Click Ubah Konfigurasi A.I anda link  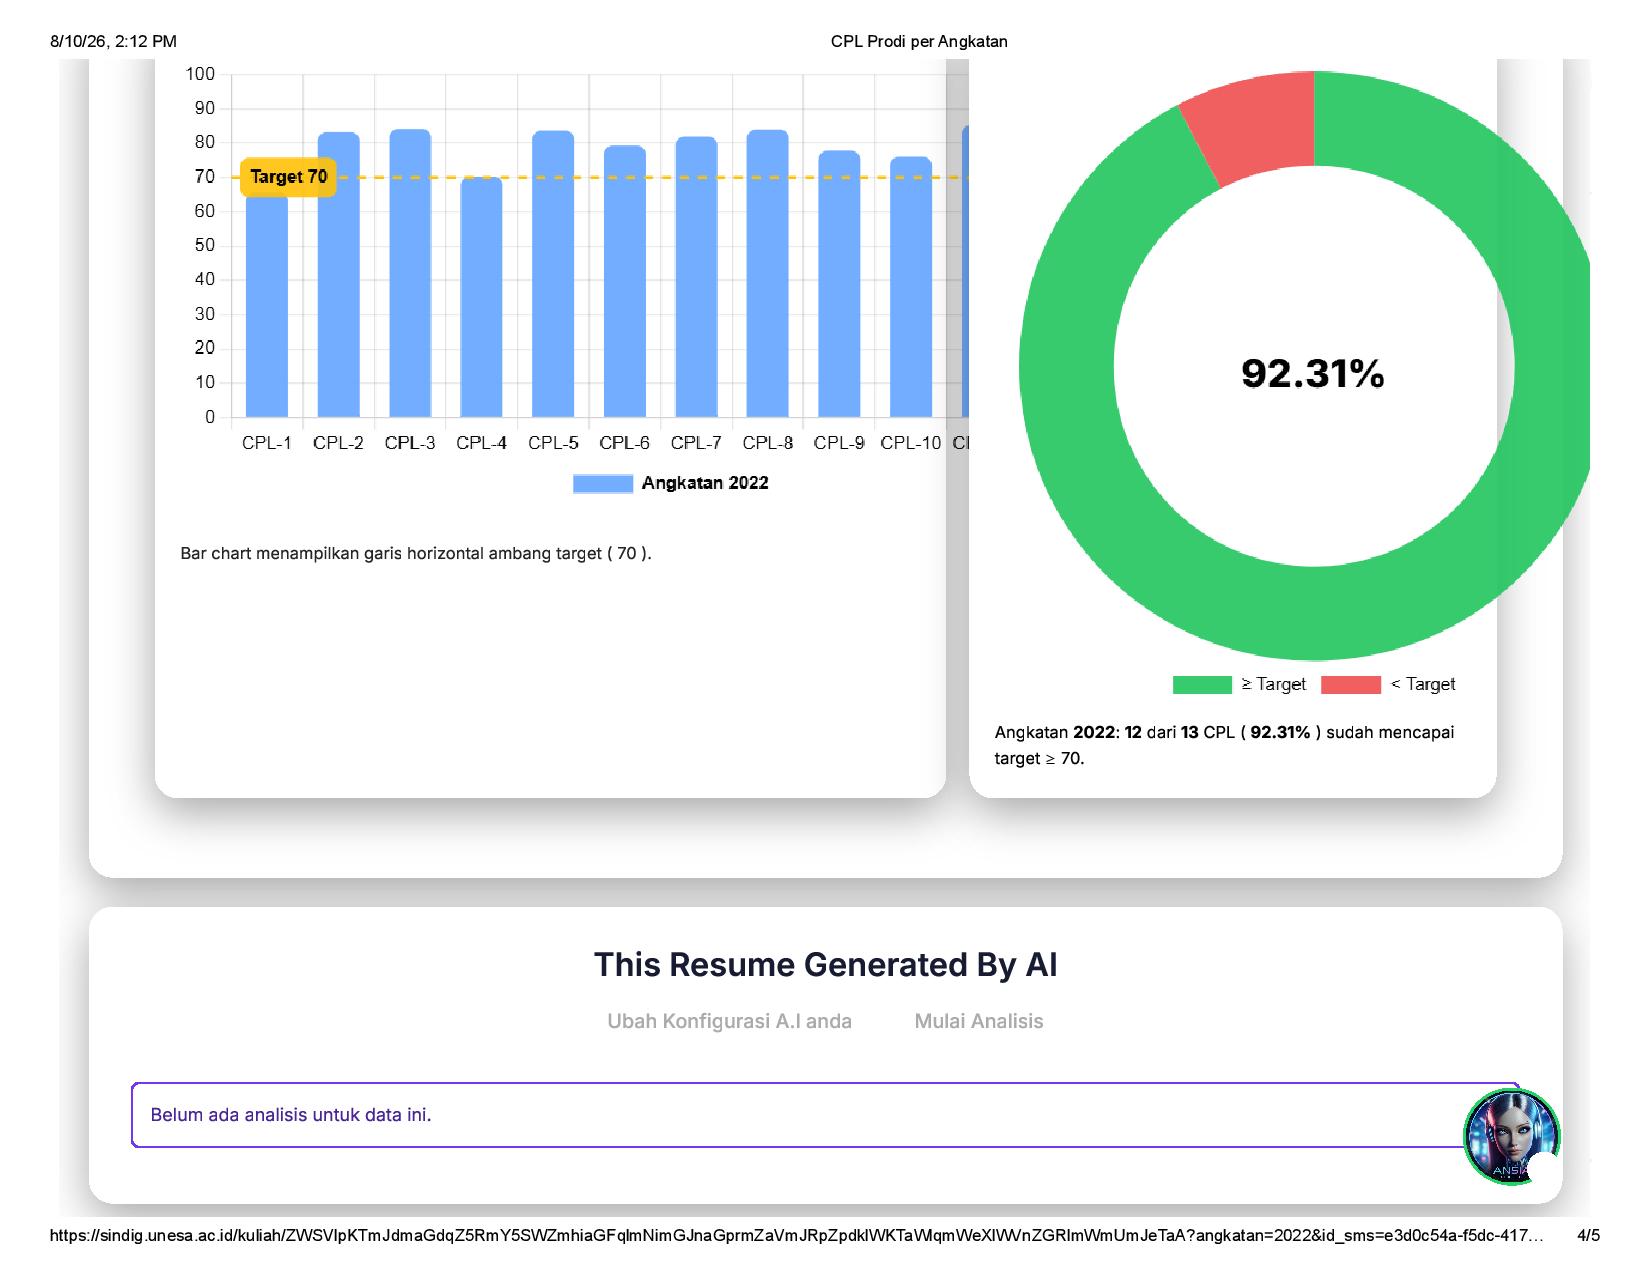729,1021
